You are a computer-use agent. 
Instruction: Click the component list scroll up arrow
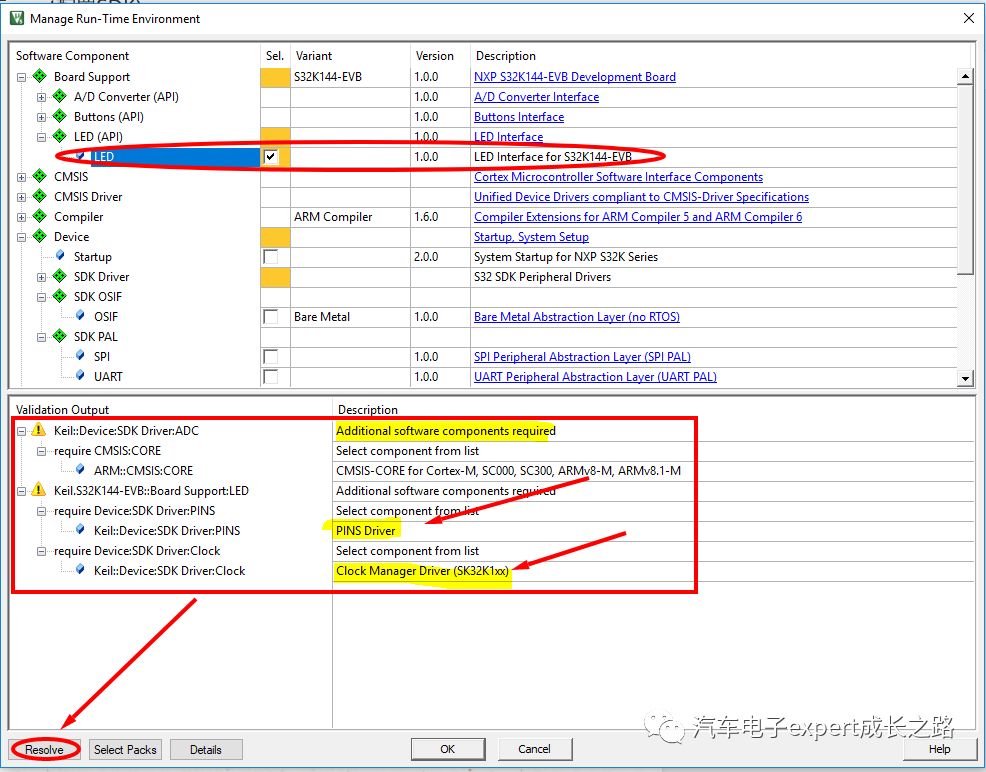point(965,77)
